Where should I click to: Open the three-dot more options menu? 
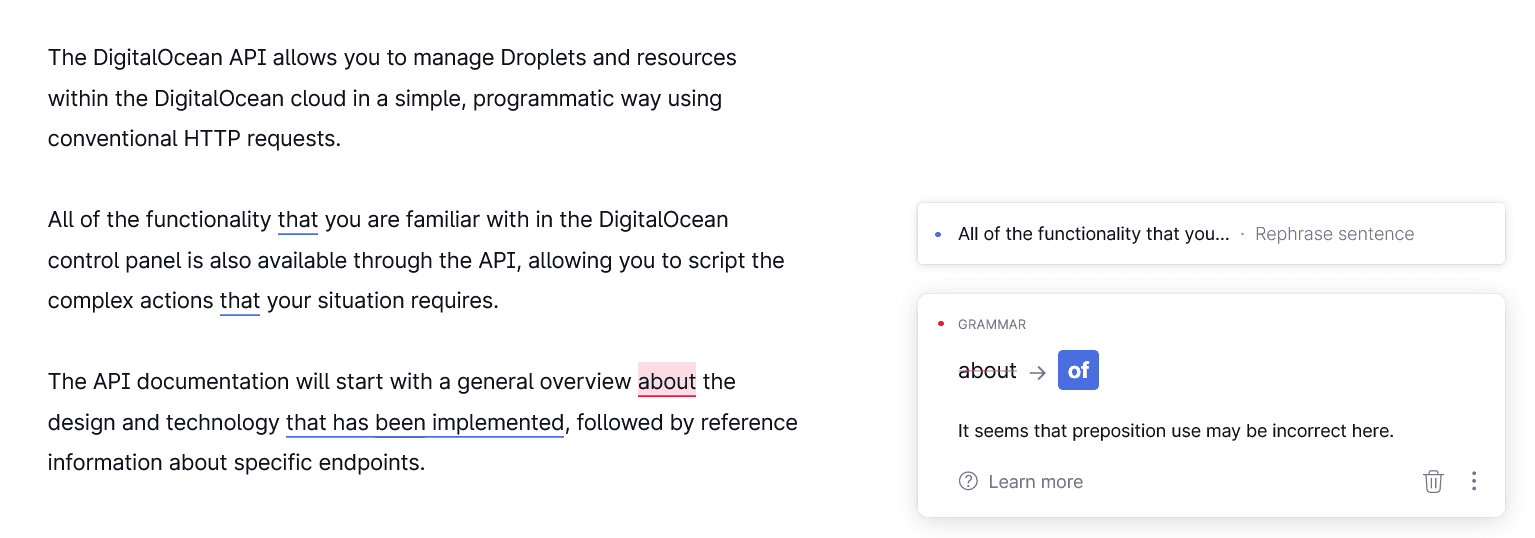pyautogui.click(x=1473, y=481)
